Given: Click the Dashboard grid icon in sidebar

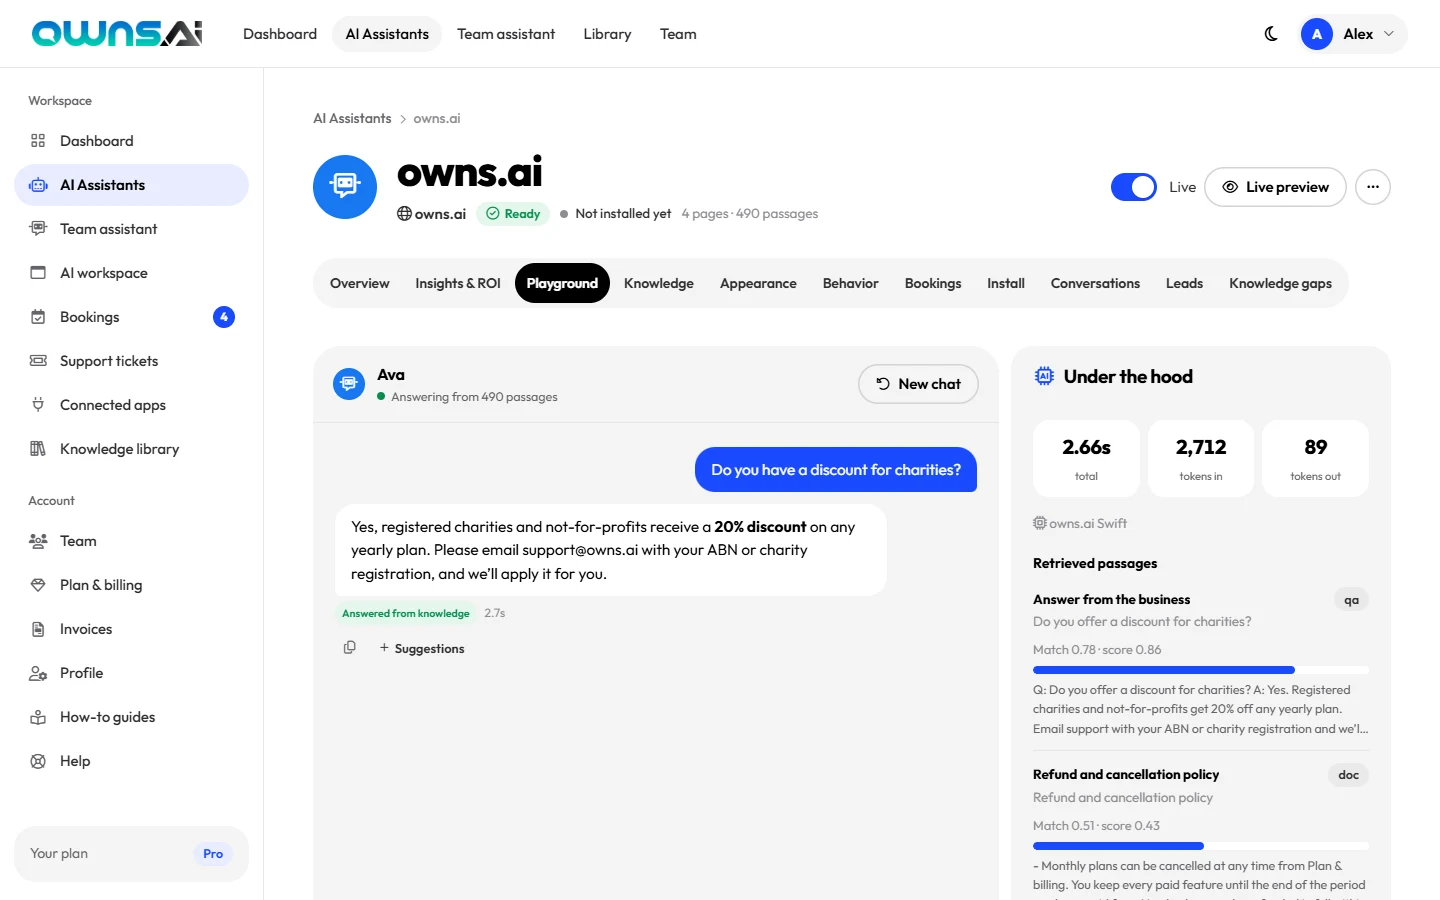Looking at the screenshot, I should point(38,141).
